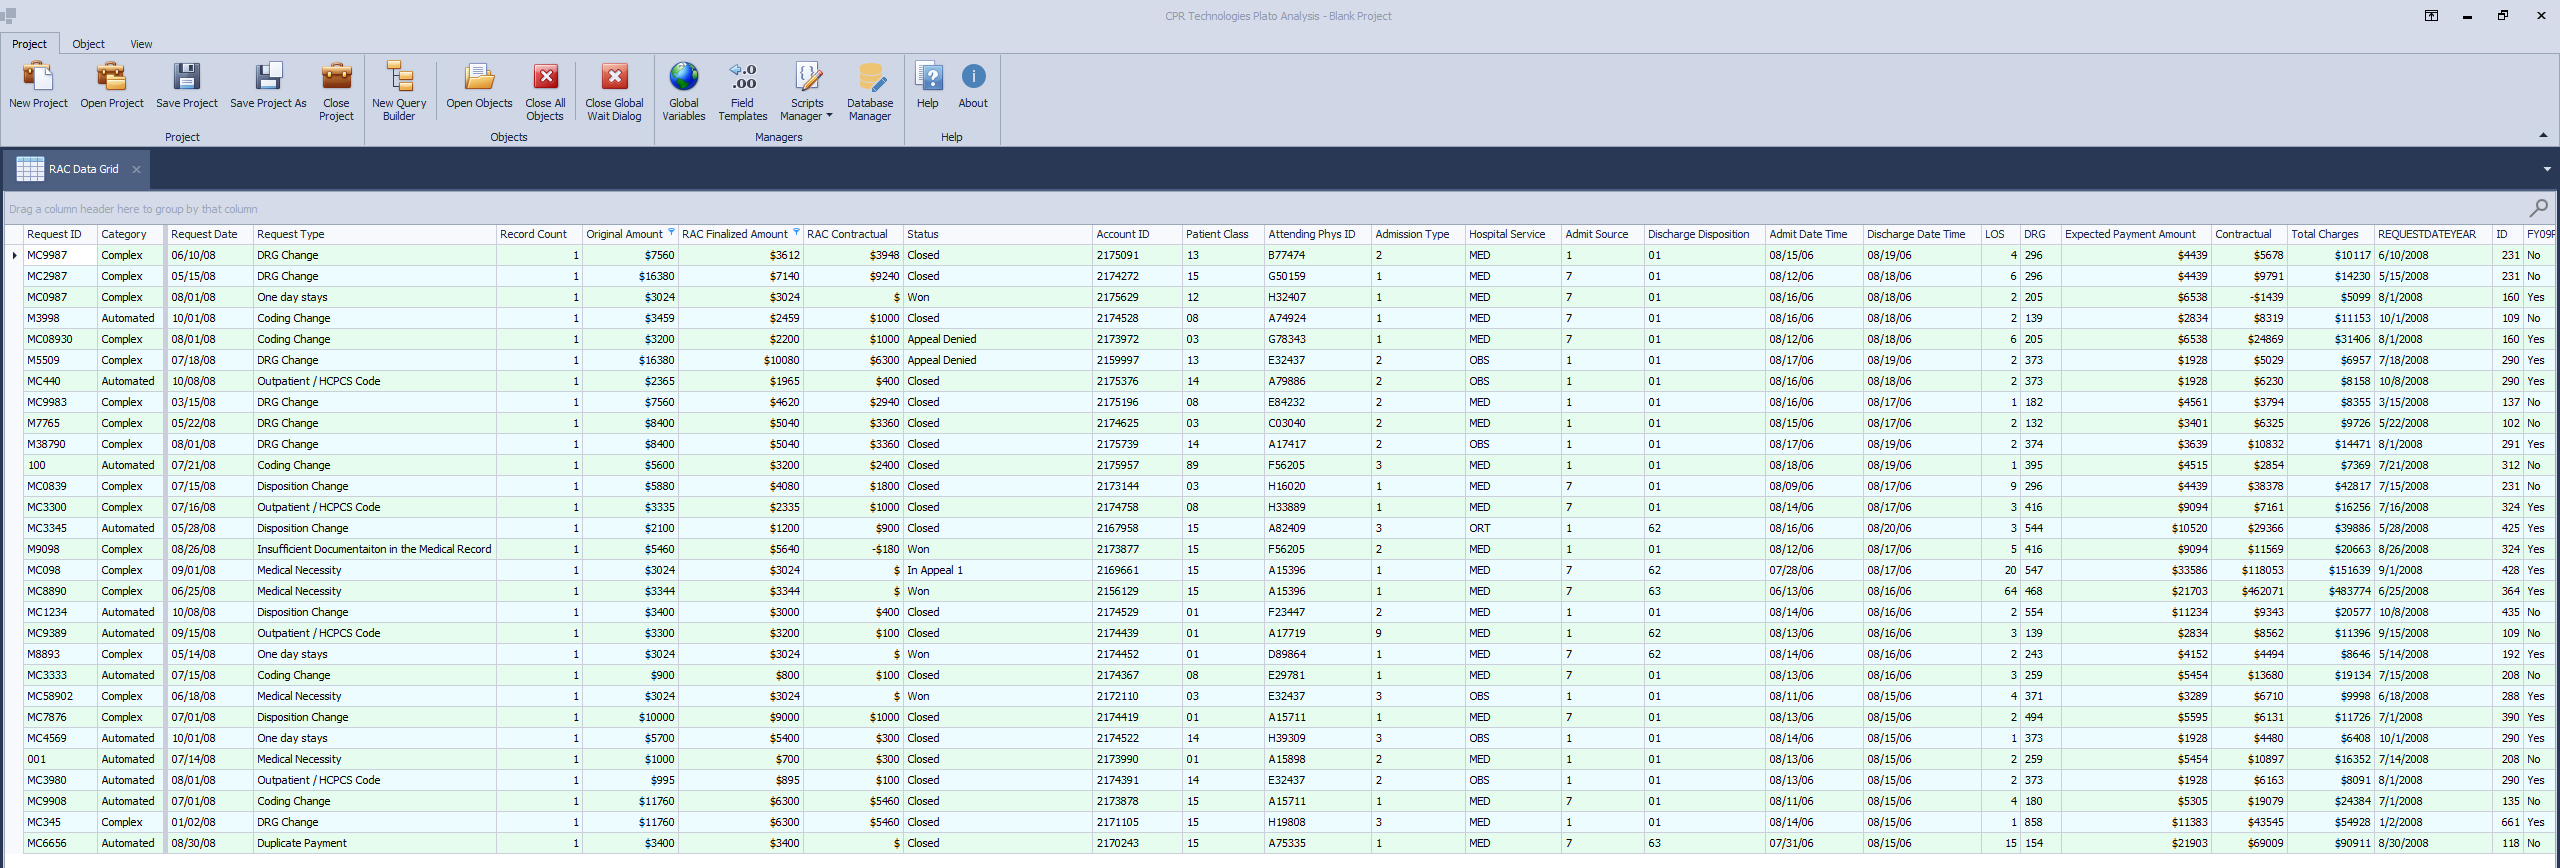Image resolution: width=2560 pixels, height=868 pixels.
Task: Select the 'In Appeal 1' status cell
Action: click(997, 570)
